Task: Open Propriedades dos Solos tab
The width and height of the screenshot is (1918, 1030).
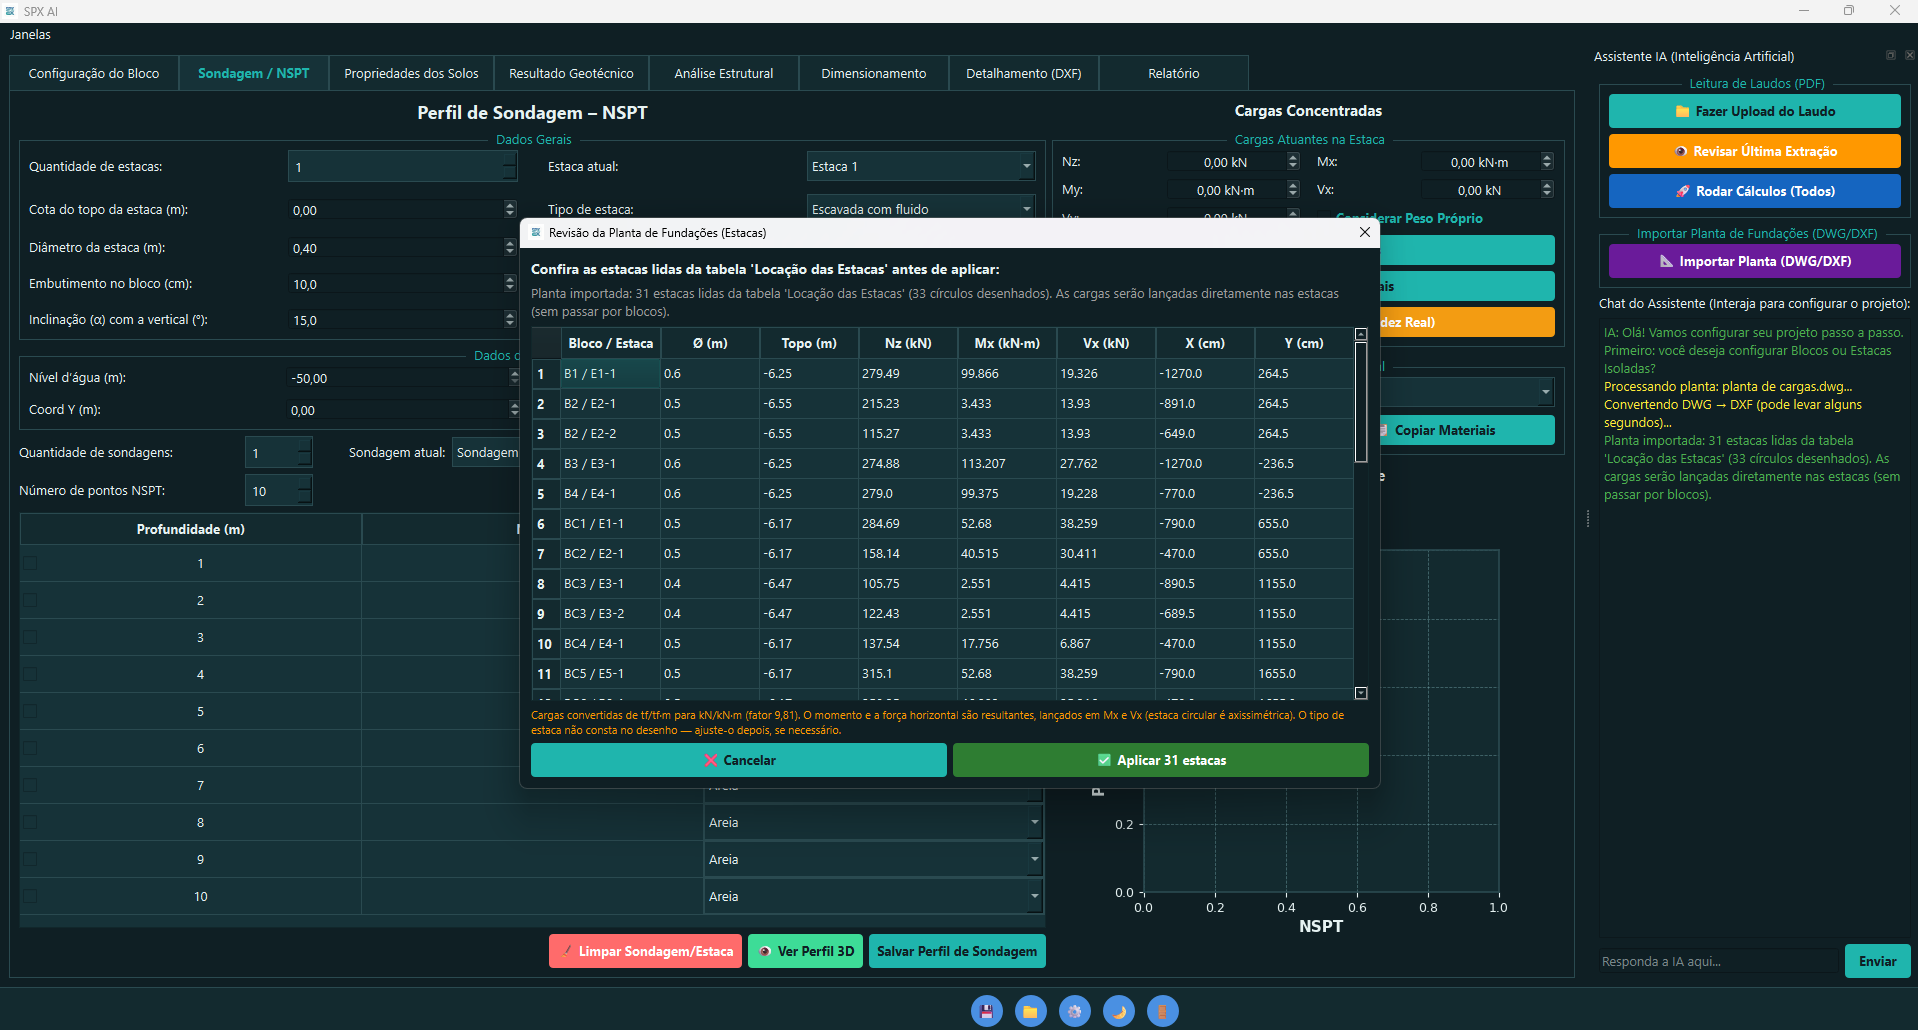Action: tap(411, 73)
